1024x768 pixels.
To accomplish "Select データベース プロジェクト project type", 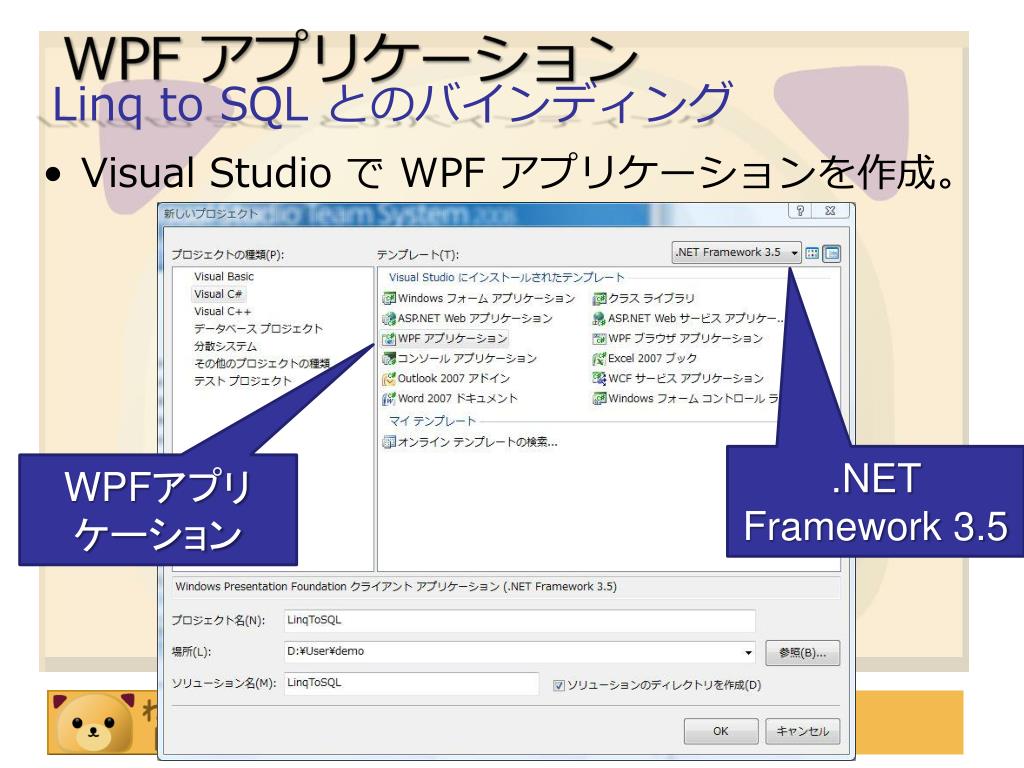I will [258, 328].
